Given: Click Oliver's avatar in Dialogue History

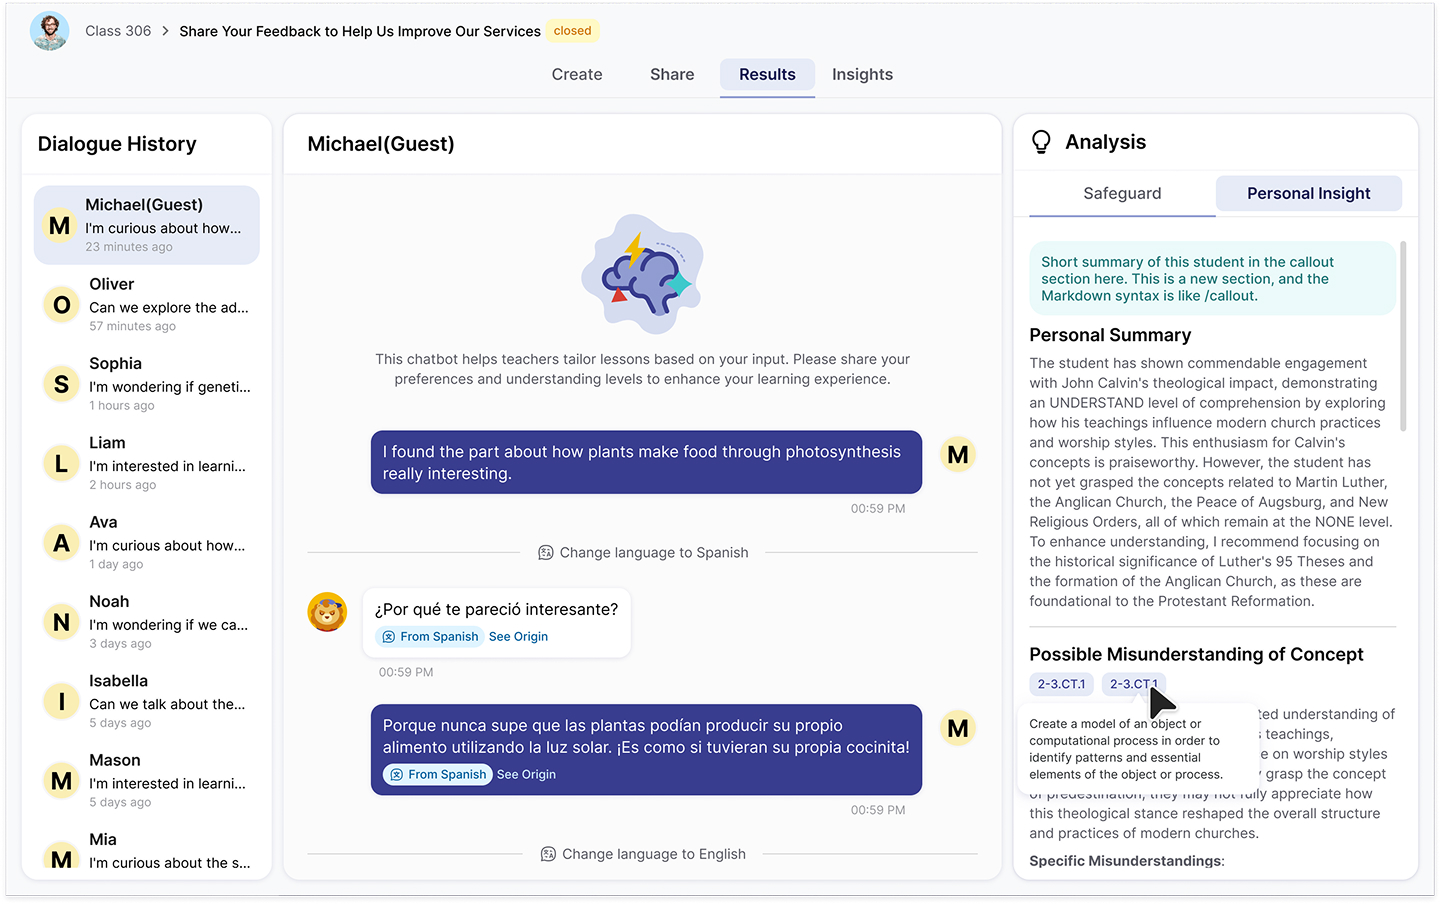Looking at the screenshot, I should (x=61, y=305).
